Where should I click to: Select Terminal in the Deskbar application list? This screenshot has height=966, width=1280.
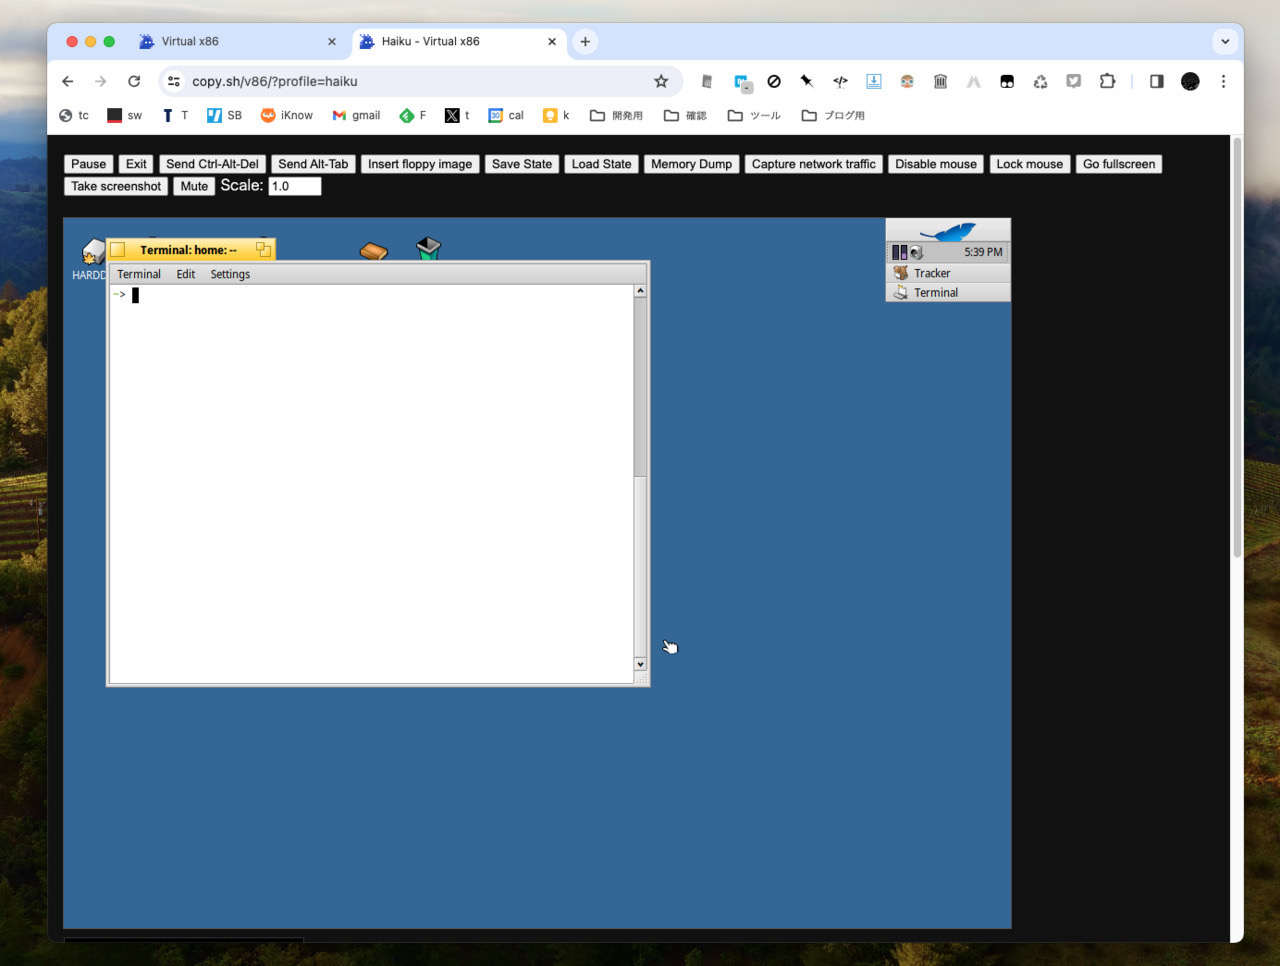click(x=935, y=292)
